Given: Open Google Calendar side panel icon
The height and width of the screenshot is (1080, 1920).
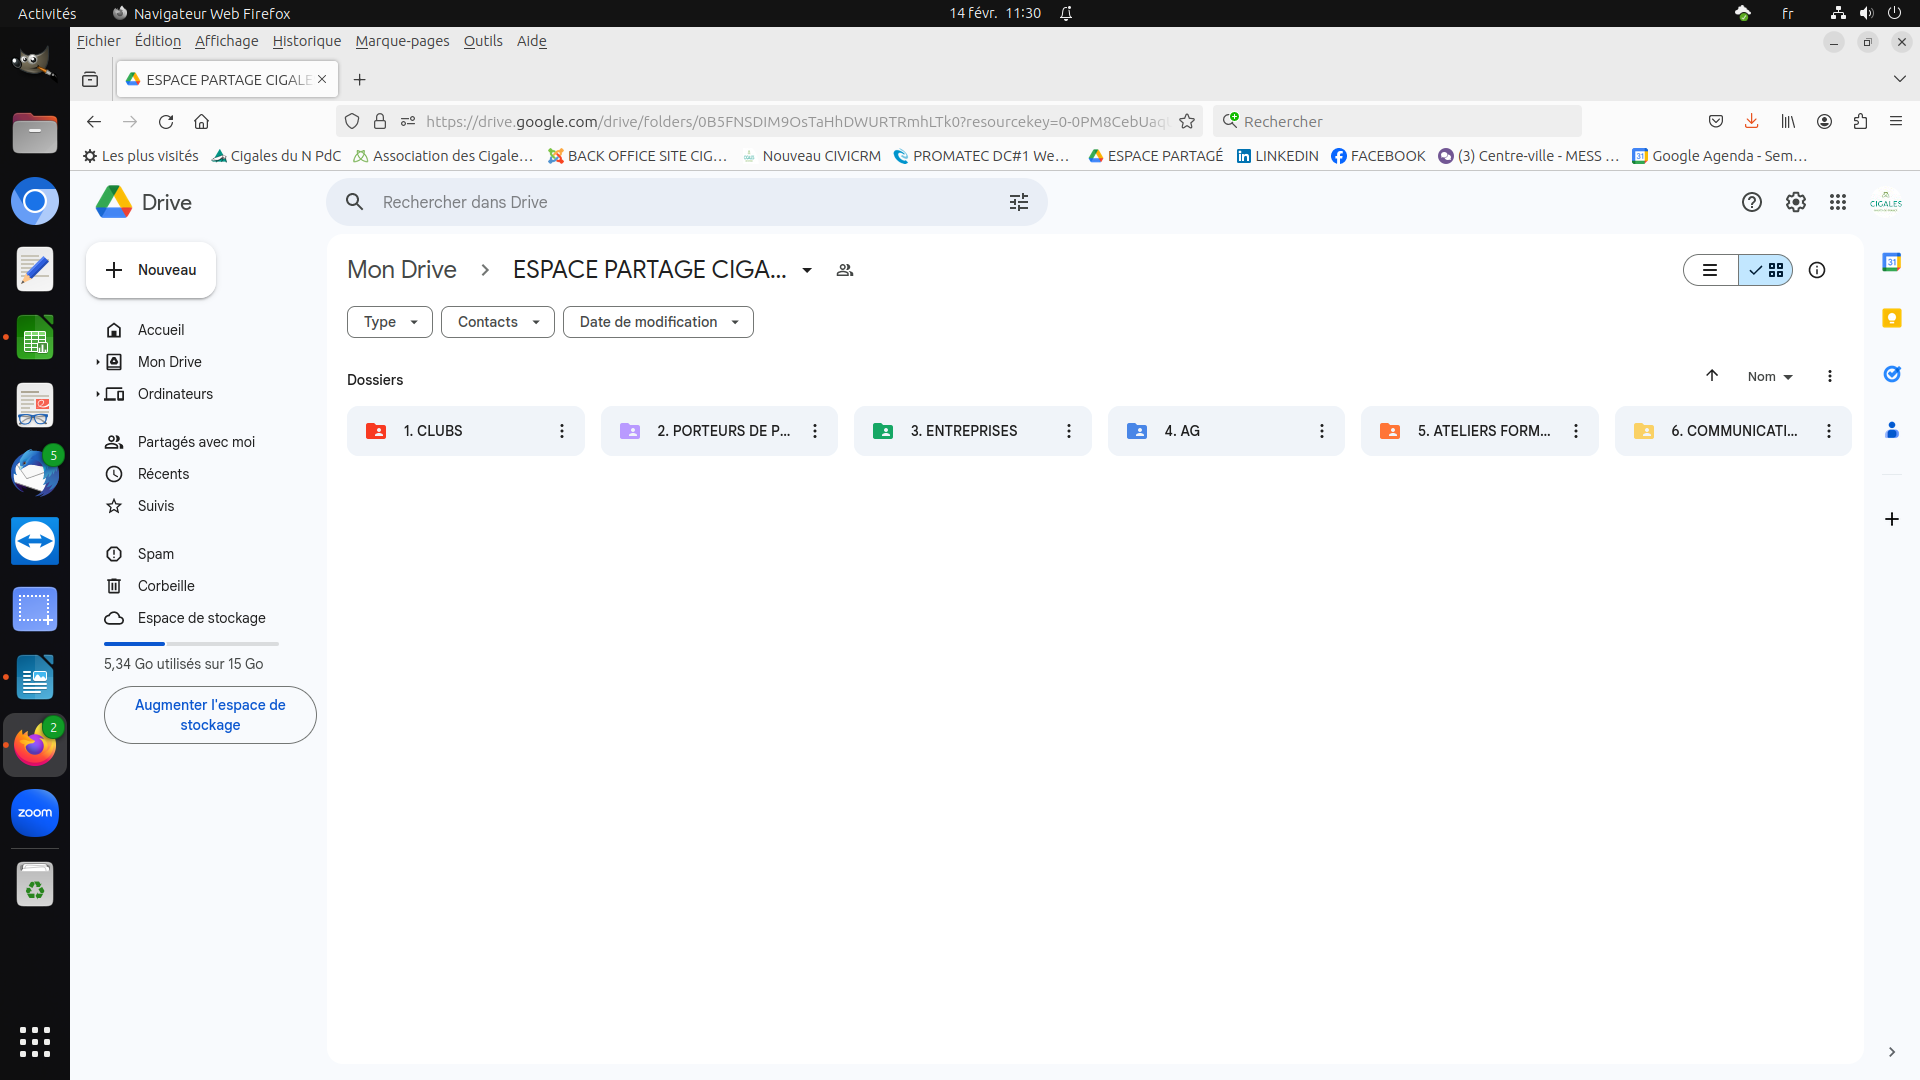Looking at the screenshot, I should coord(1891,262).
